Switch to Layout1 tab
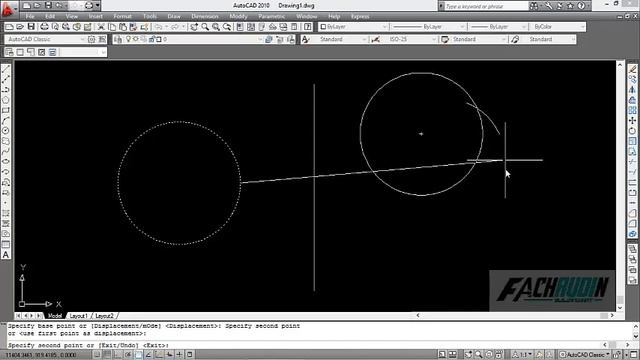 (x=78, y=316)
